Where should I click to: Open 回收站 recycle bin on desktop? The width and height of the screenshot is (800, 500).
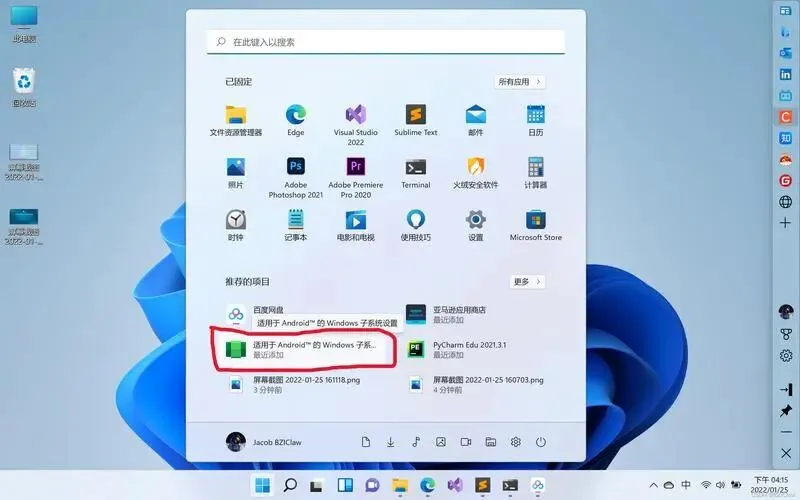point(24,87)
